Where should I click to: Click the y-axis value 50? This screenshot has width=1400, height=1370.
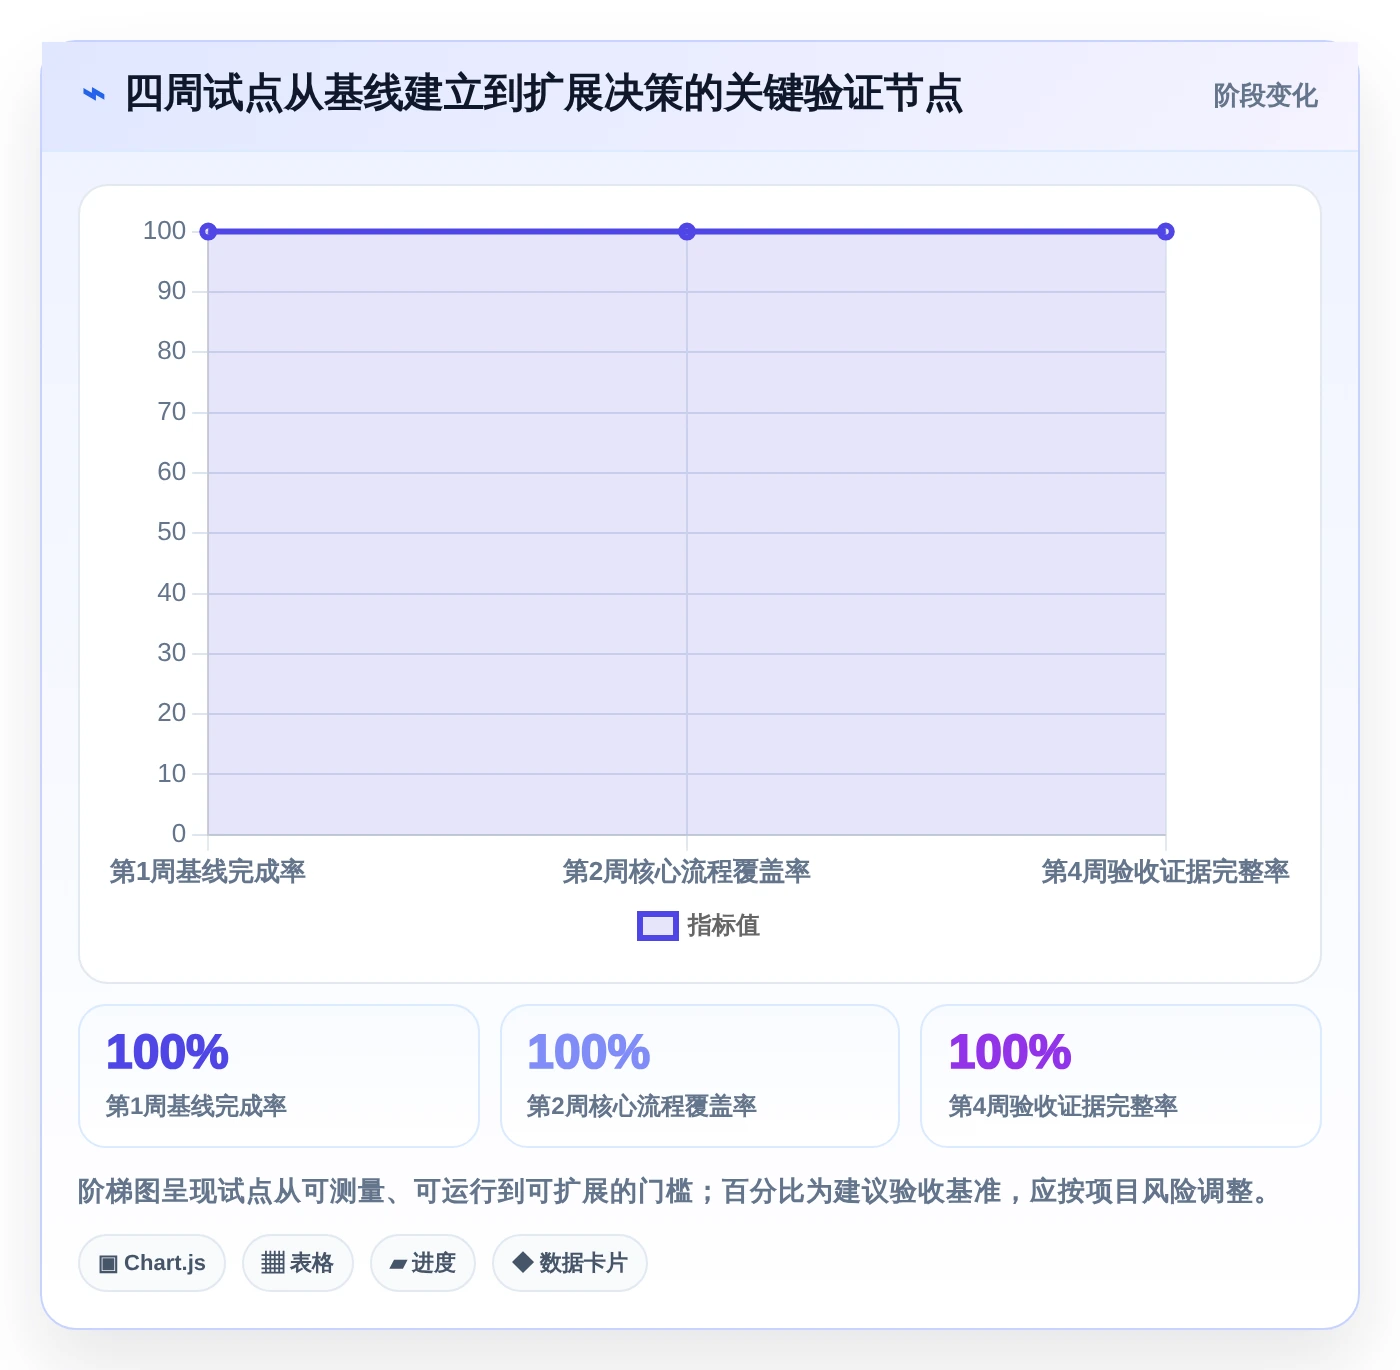coord(172,532)
